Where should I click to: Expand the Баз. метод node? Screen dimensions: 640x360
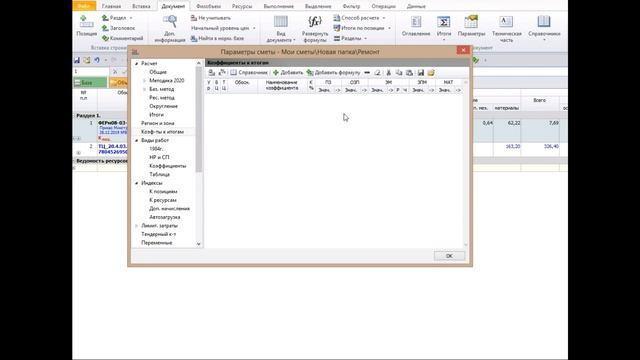[144, 89]
